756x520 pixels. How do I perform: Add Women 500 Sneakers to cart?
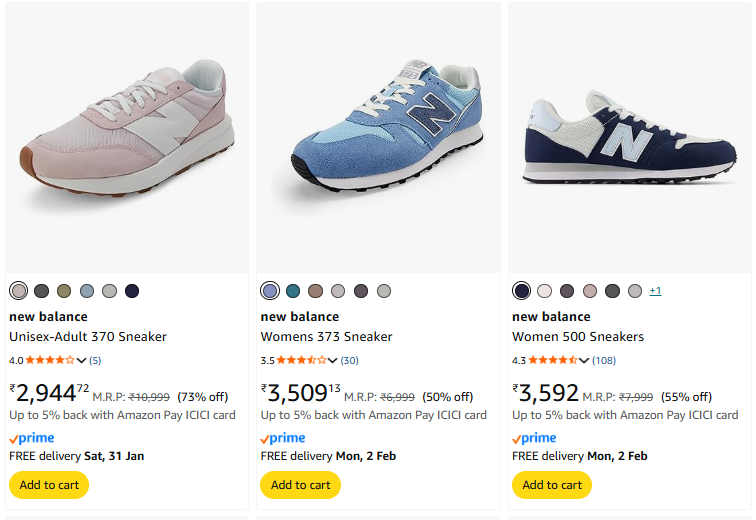[552, 485]
